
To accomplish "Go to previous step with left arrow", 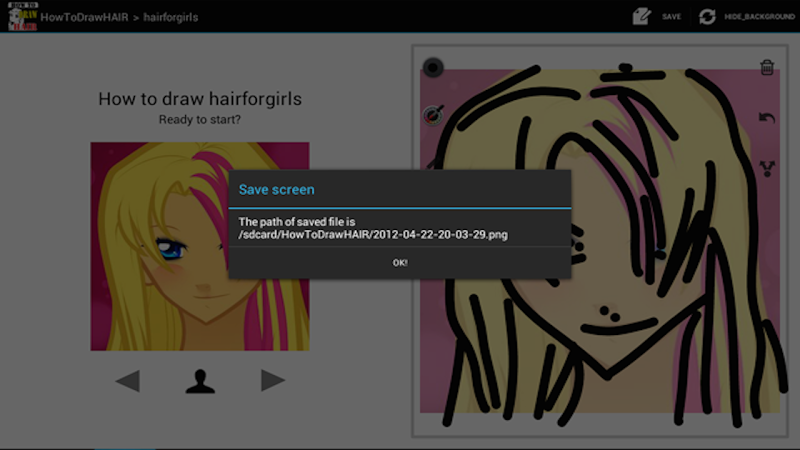I will 128,381.
